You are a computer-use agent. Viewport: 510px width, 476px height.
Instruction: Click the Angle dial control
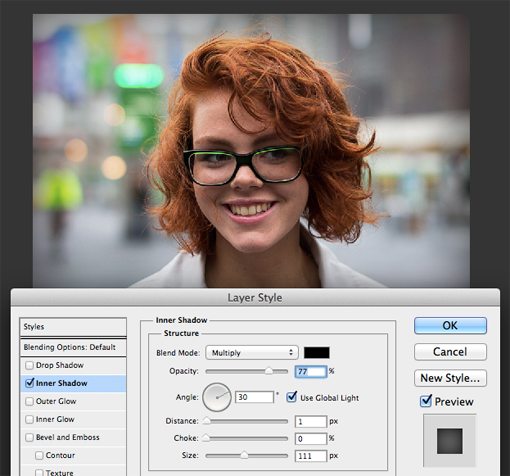click(217, 397)
